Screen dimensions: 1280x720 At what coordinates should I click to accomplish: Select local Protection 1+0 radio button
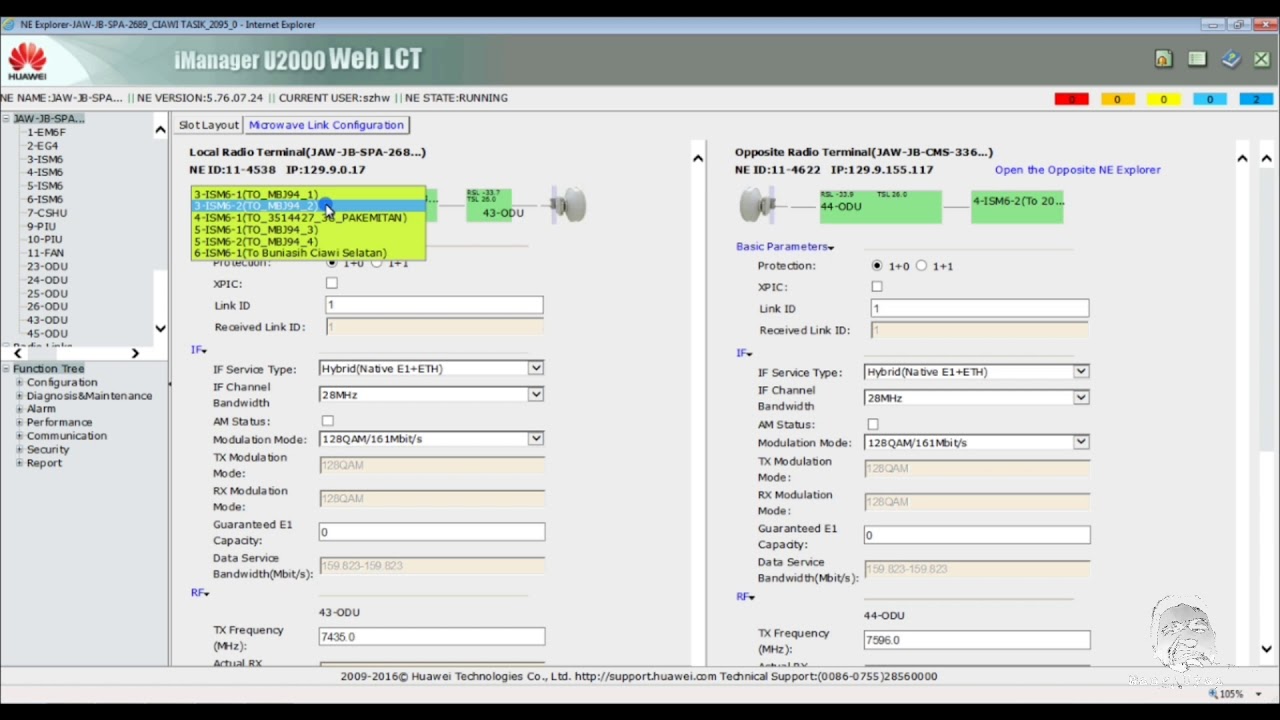(332, 262)
